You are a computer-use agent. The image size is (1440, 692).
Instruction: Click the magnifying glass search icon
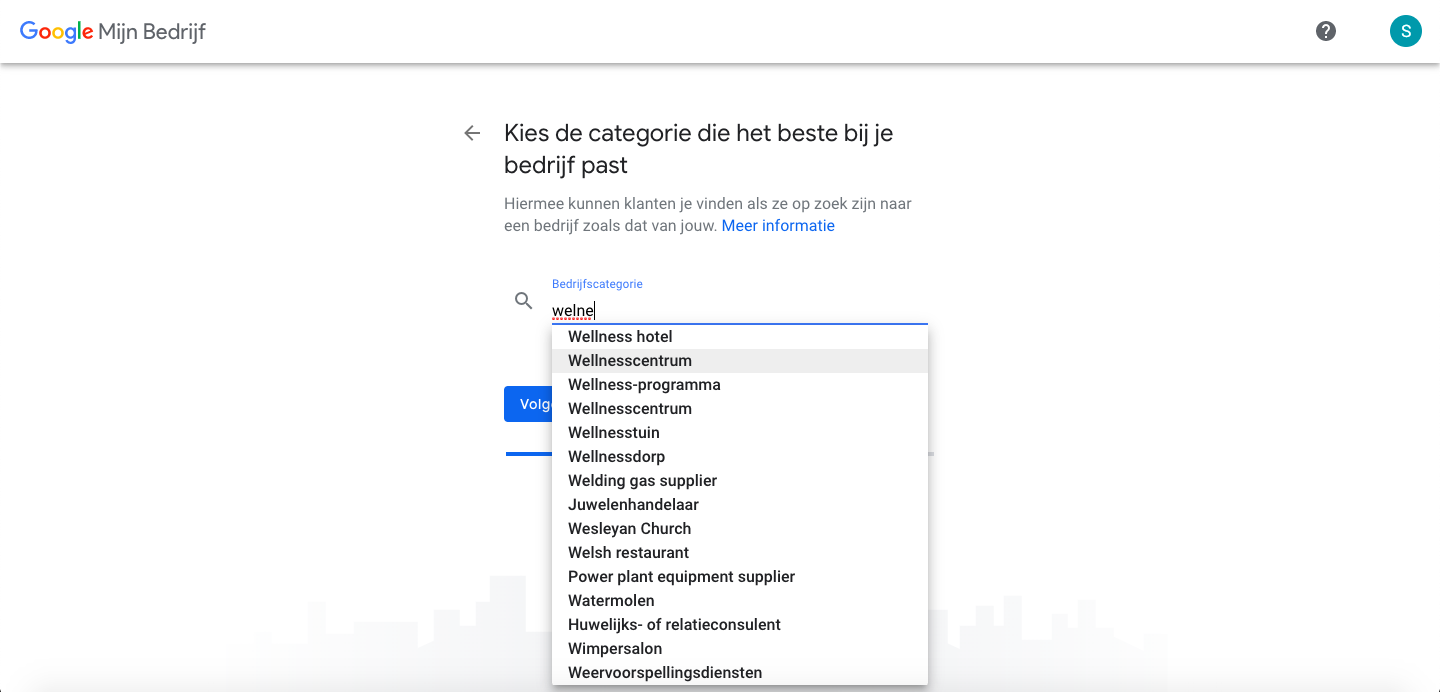point(523,300)
